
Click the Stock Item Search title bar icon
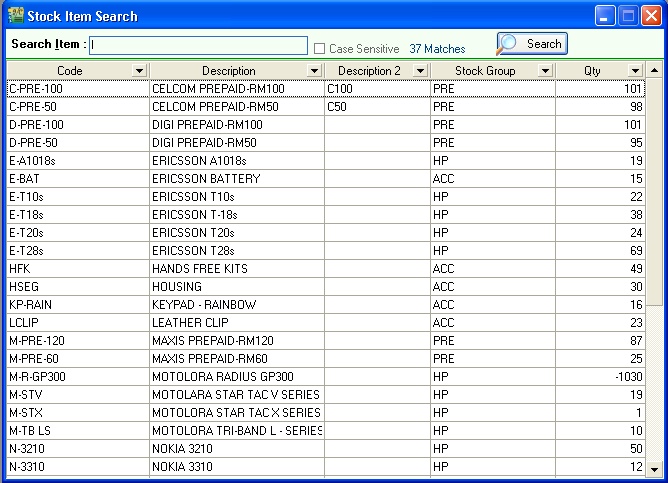point(16,16)
